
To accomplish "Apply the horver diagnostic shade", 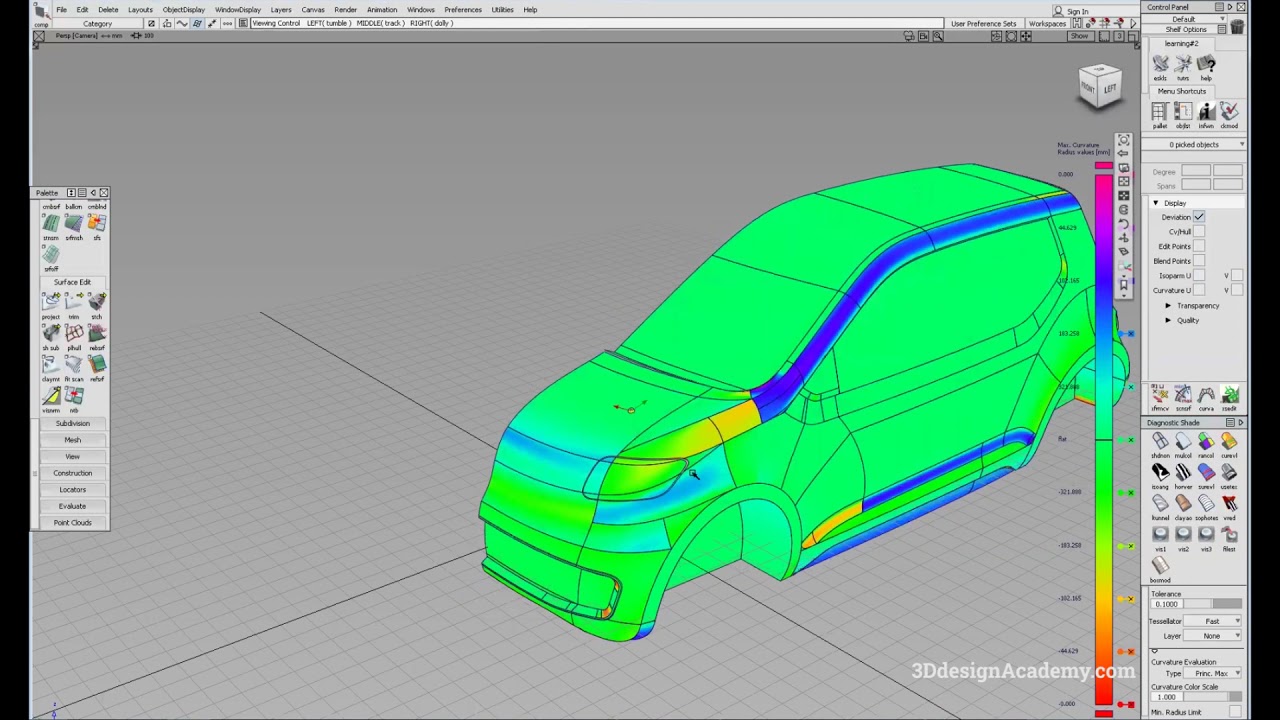I will point(1183,473).
